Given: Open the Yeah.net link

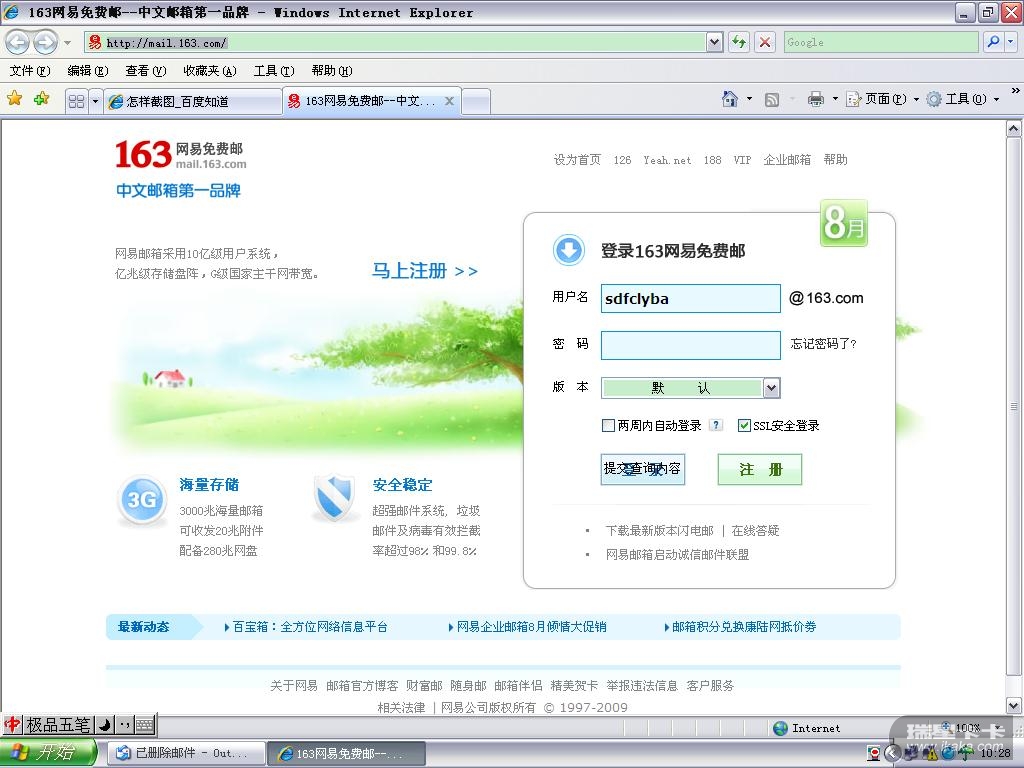Looking at the screenshot, I should (x=667, y=160).
